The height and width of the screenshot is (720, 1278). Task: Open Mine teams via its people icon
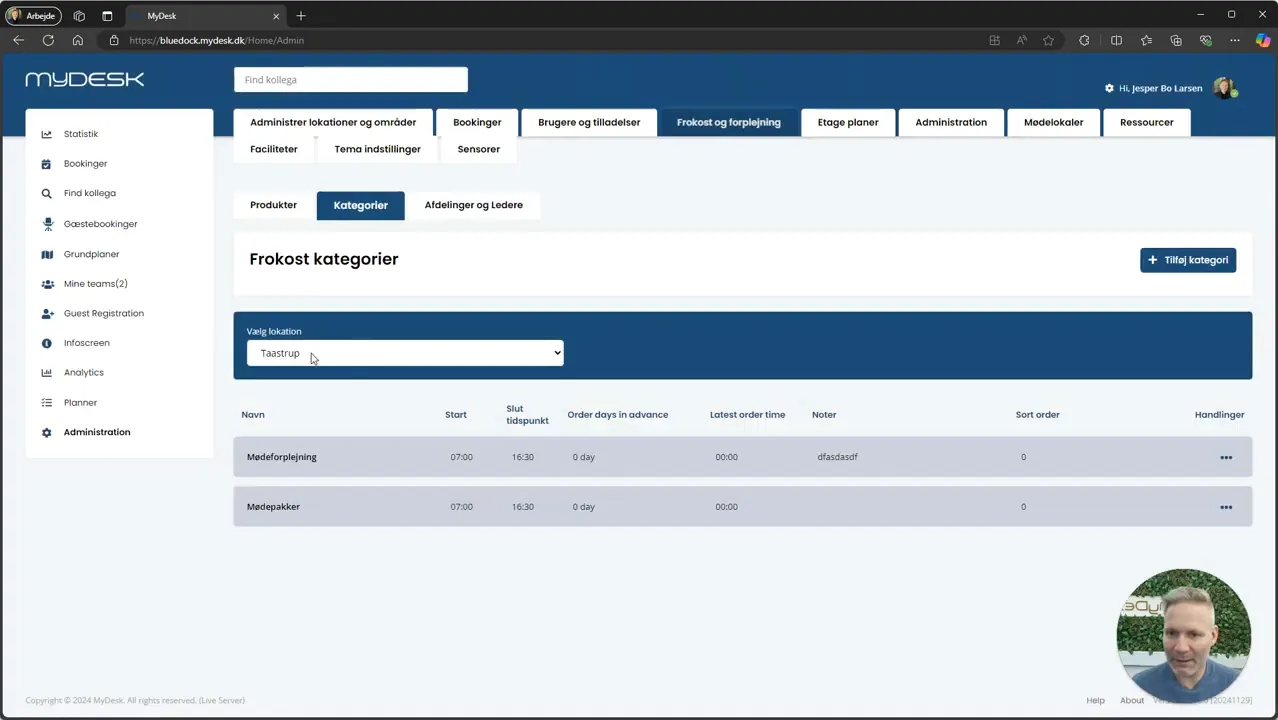point(47,284)
